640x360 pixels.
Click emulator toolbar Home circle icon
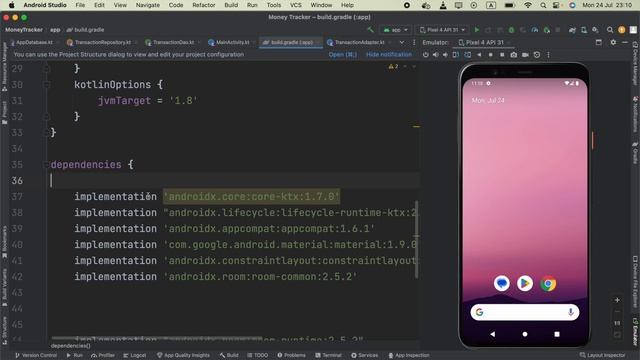491,55
